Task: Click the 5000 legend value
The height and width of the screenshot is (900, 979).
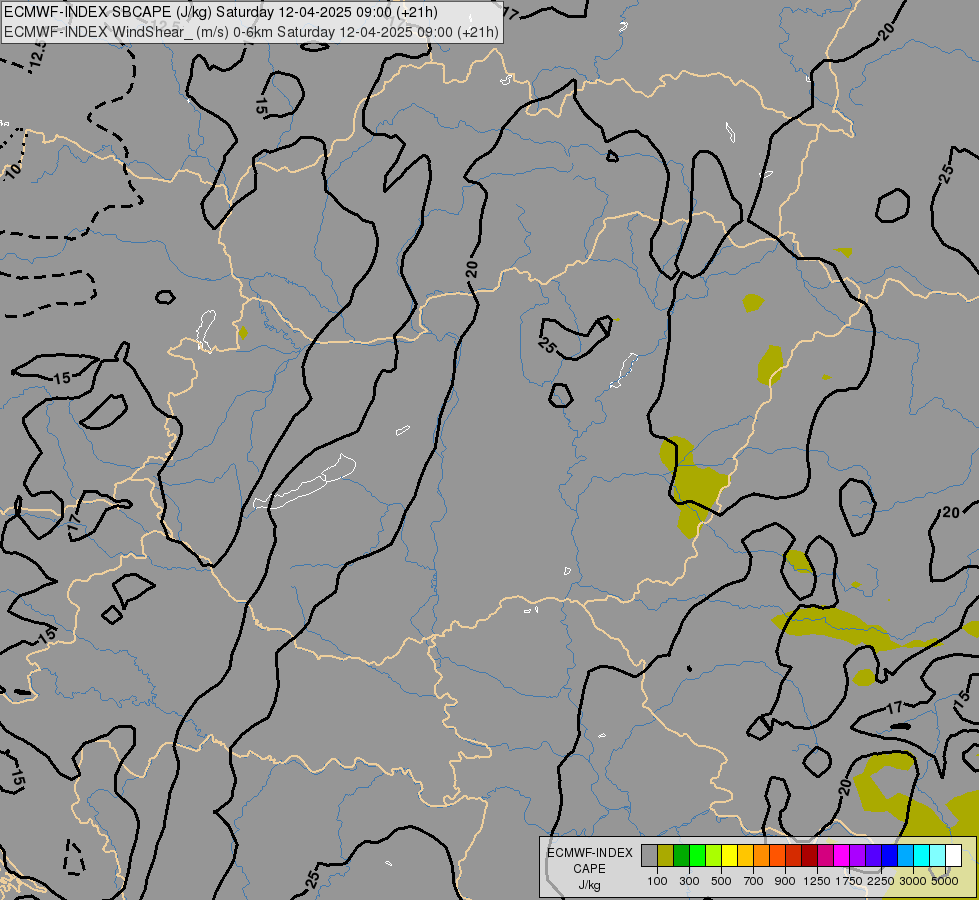Action: click(945, 881)
